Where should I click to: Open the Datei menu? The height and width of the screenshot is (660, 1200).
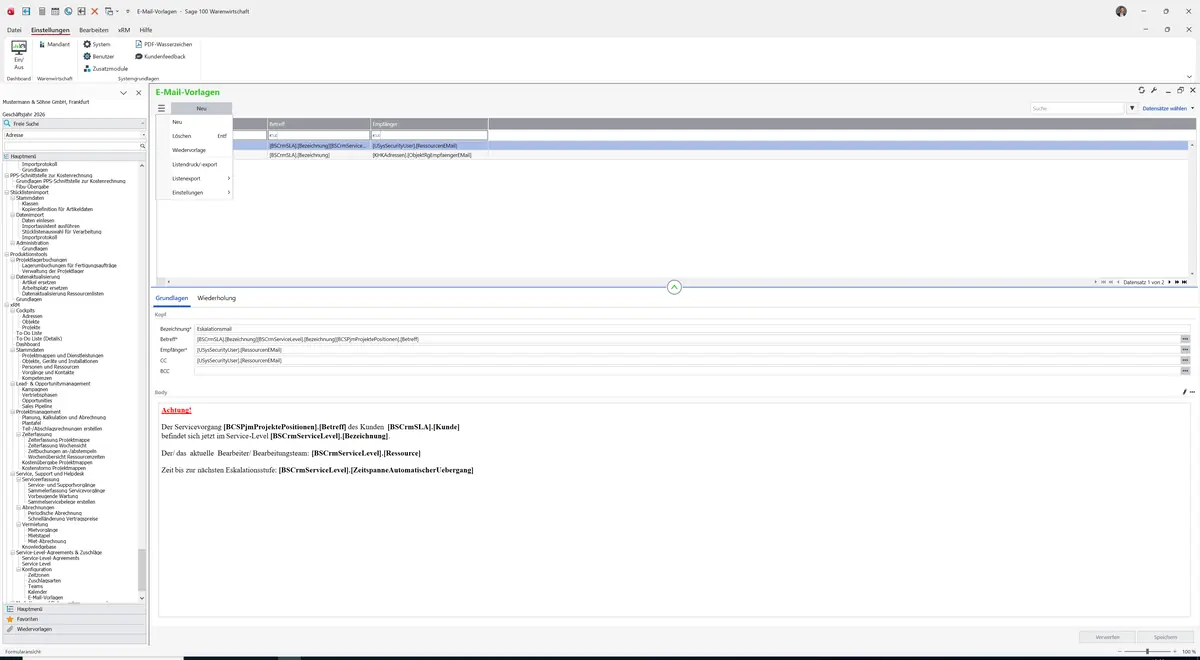(14, 30)
